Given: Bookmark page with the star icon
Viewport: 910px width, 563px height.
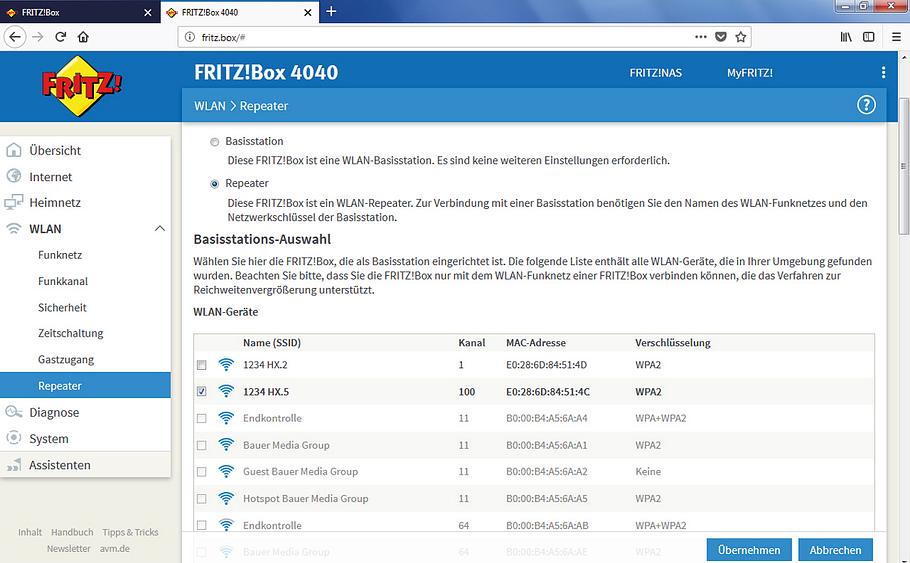Looking at the screenshot, I should [x=741, y=37].
